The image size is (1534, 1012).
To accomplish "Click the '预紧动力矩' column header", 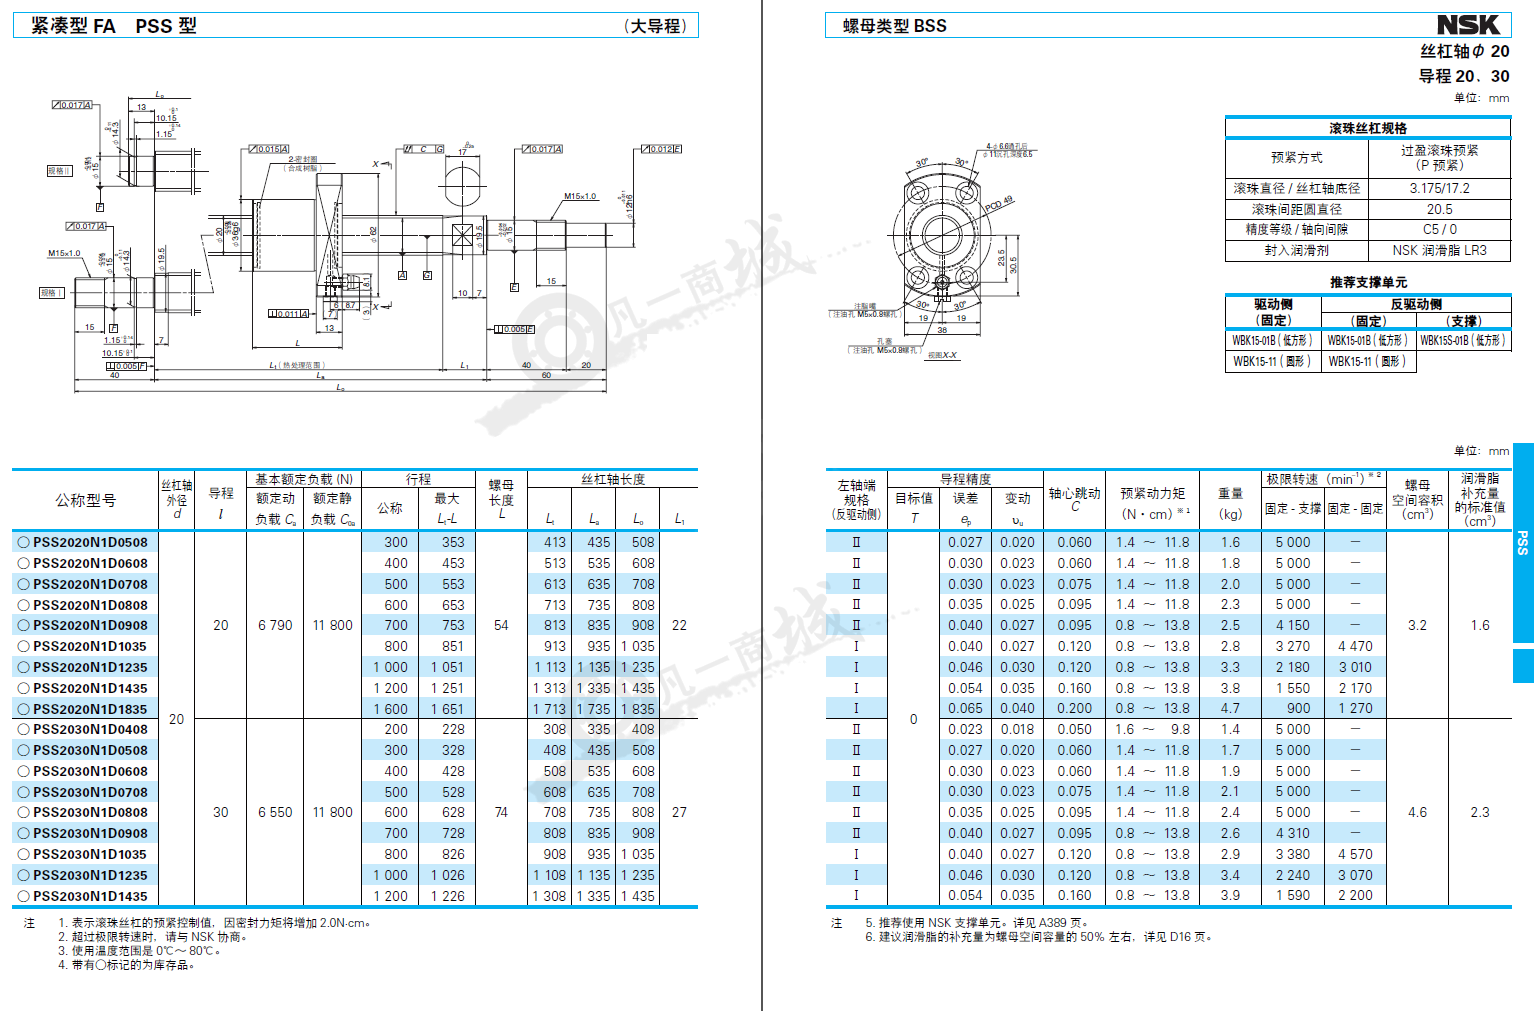I will tap(1153, 493).
